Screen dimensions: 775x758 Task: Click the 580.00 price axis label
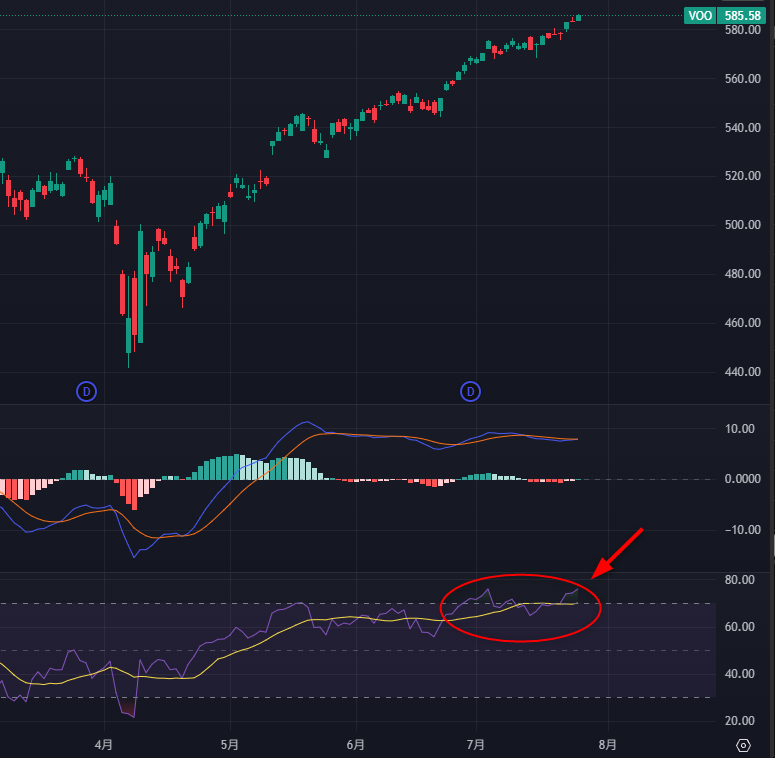click(742, 30)
